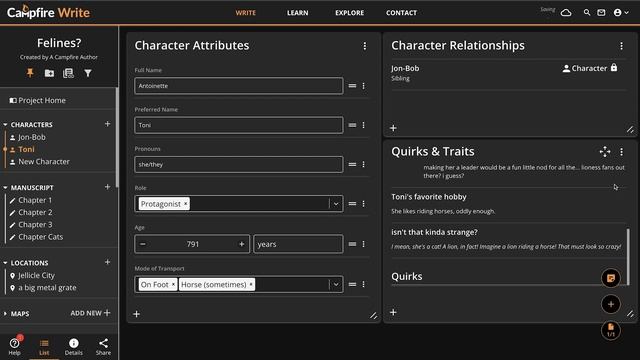Select Jon-Bob in characters list
The image size is (640, 360).
tap(32, 137)
